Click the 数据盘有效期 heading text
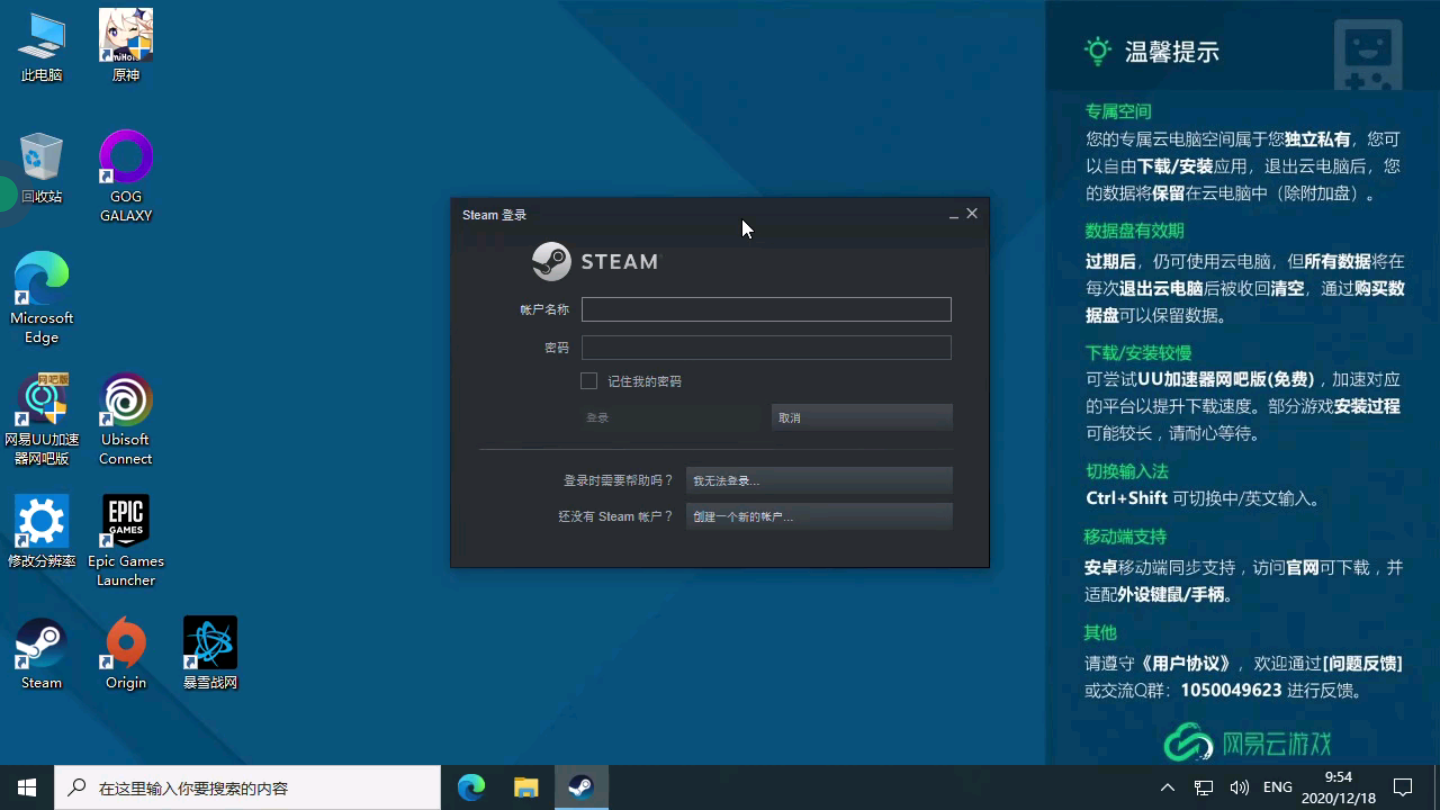This screenshot has height=810, width=1440. click(x=1134, y=231)
